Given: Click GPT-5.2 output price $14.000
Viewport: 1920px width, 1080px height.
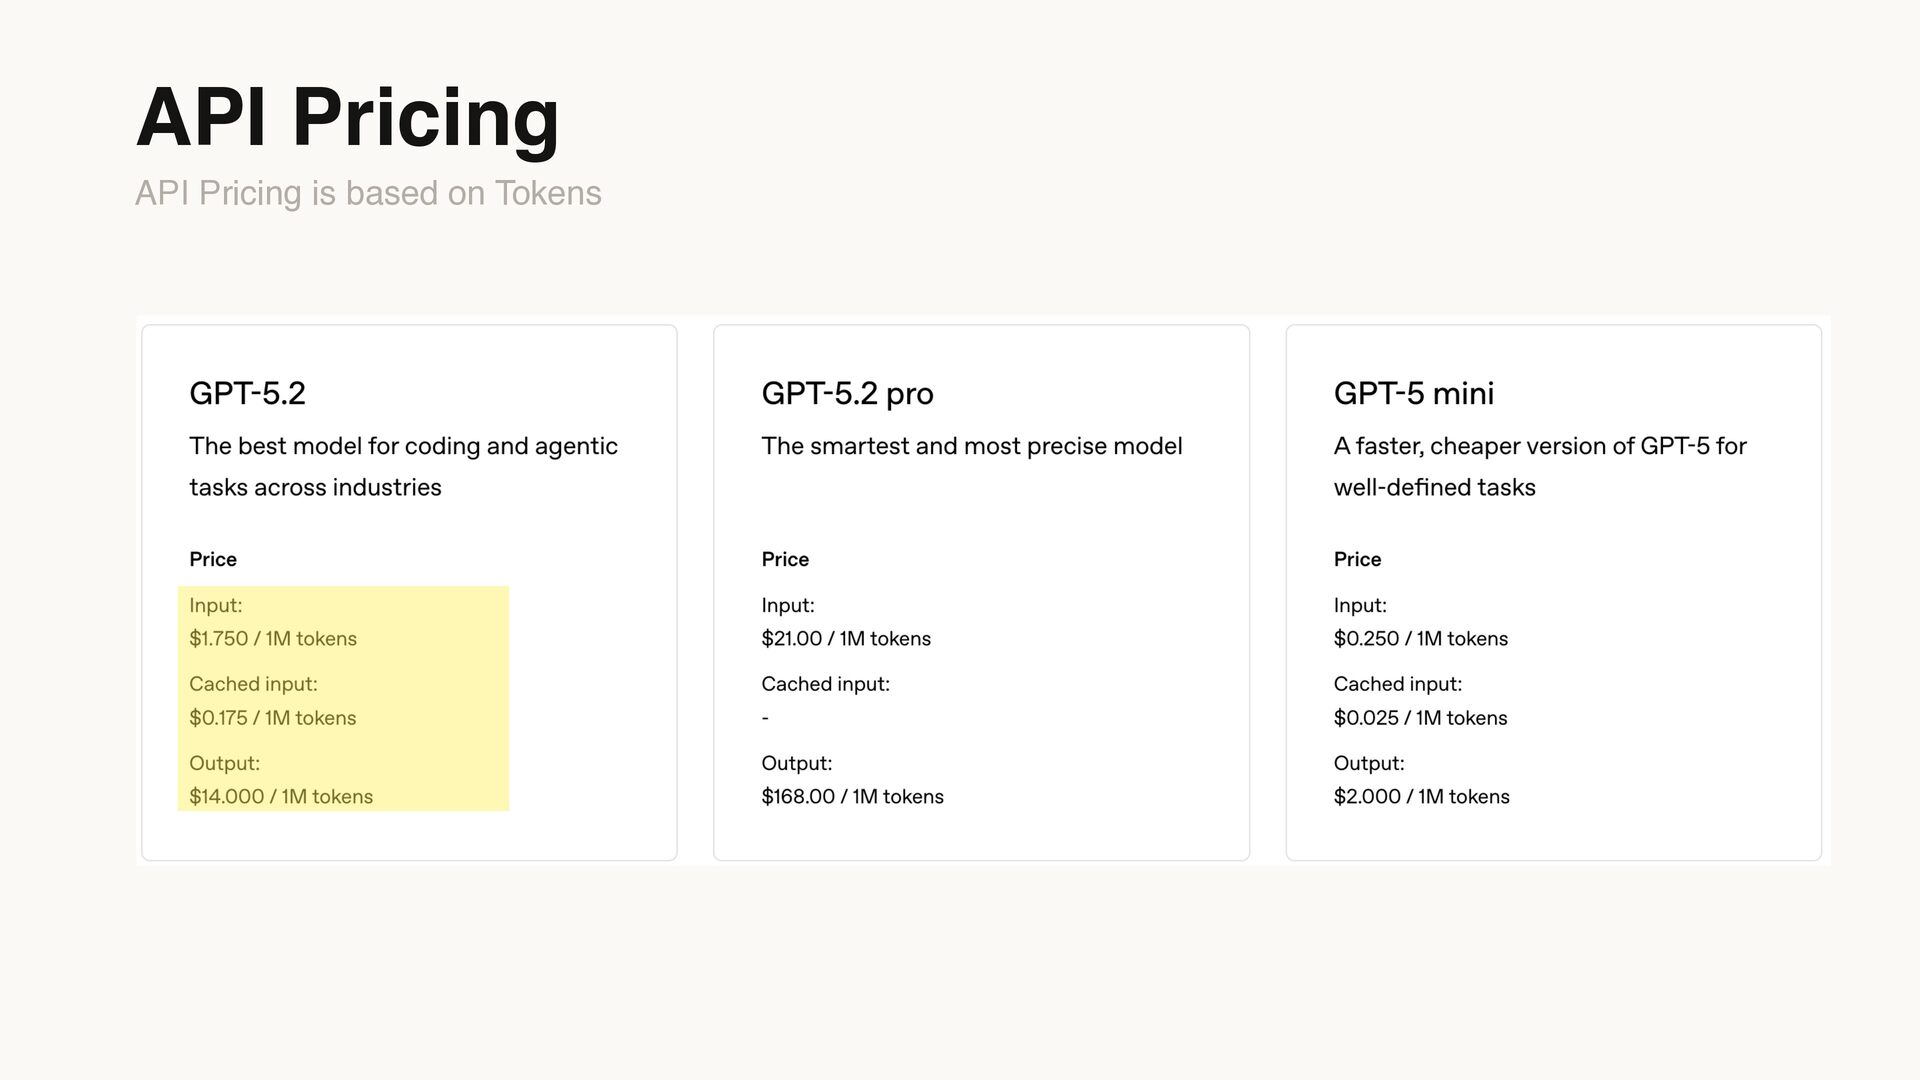Looking at the screenshot, I should tap(280, 797).
